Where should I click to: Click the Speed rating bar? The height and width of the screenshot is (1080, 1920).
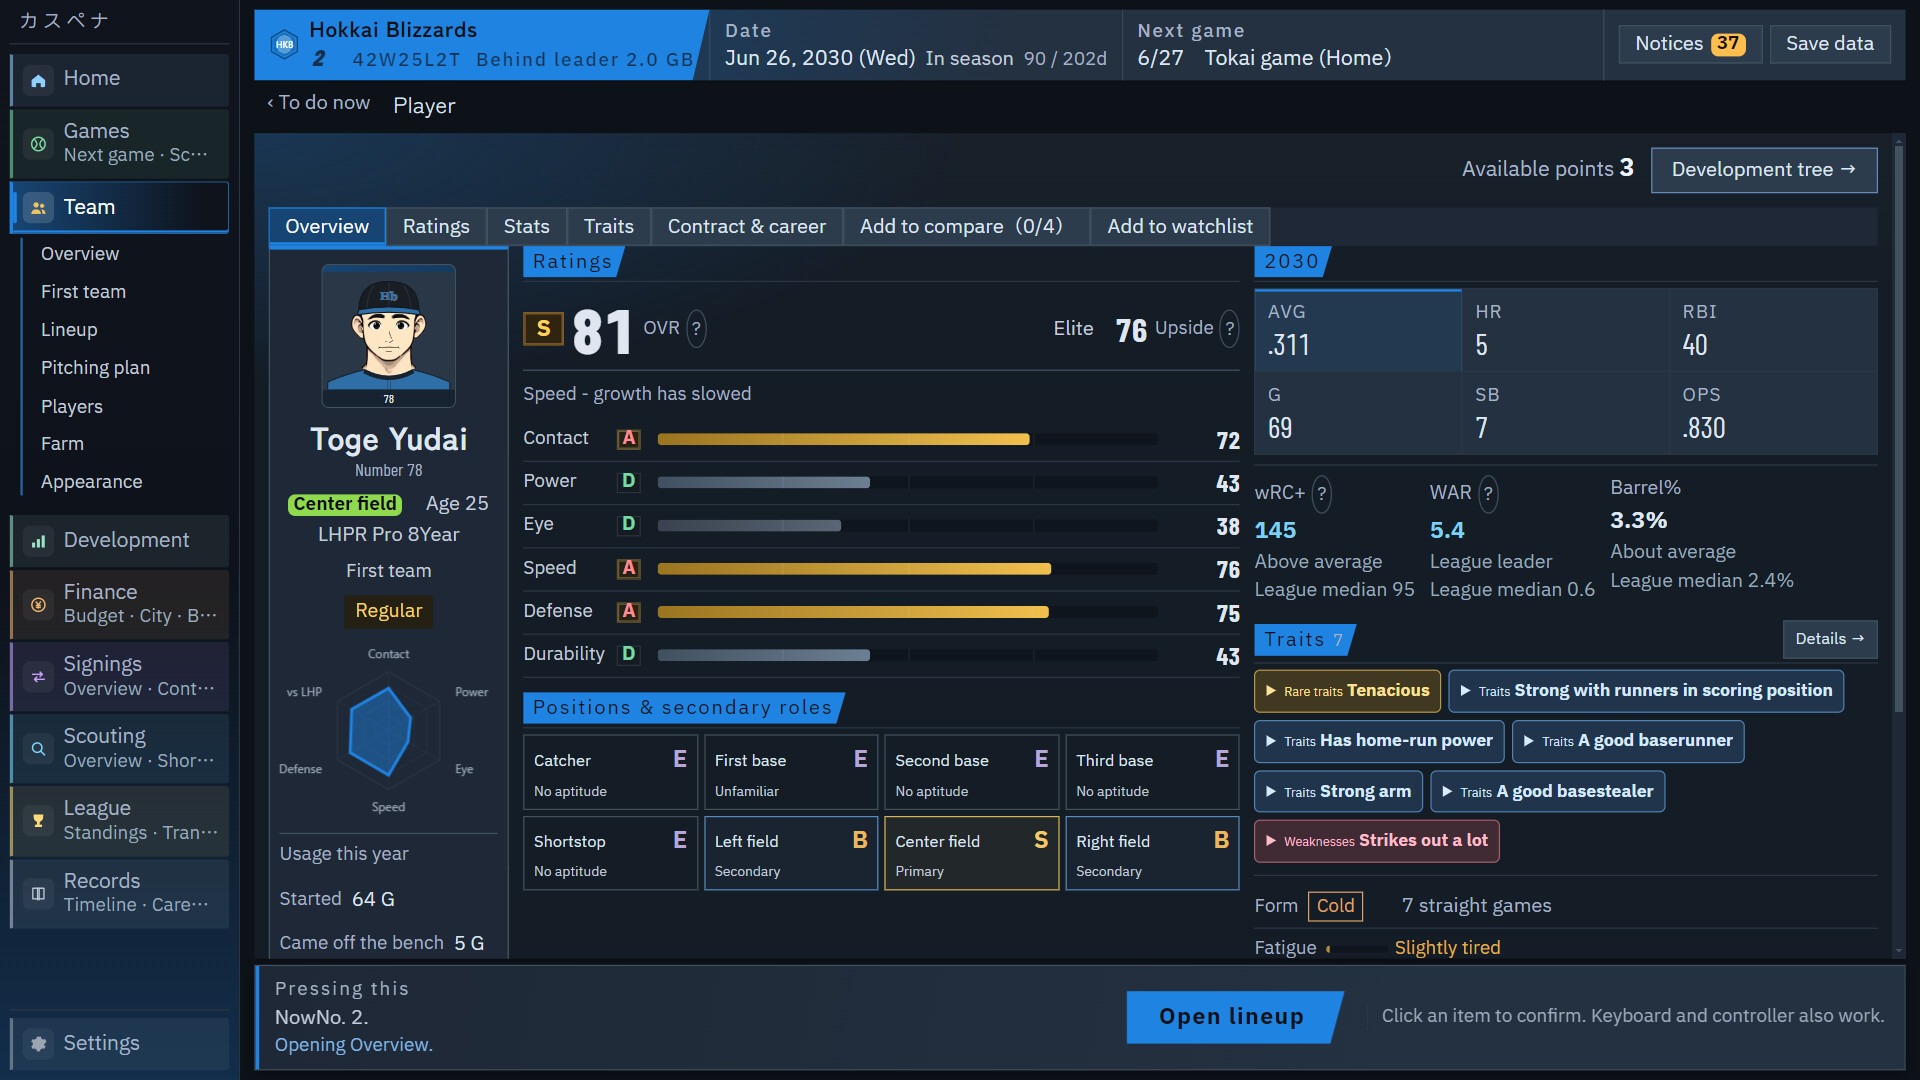907,569
